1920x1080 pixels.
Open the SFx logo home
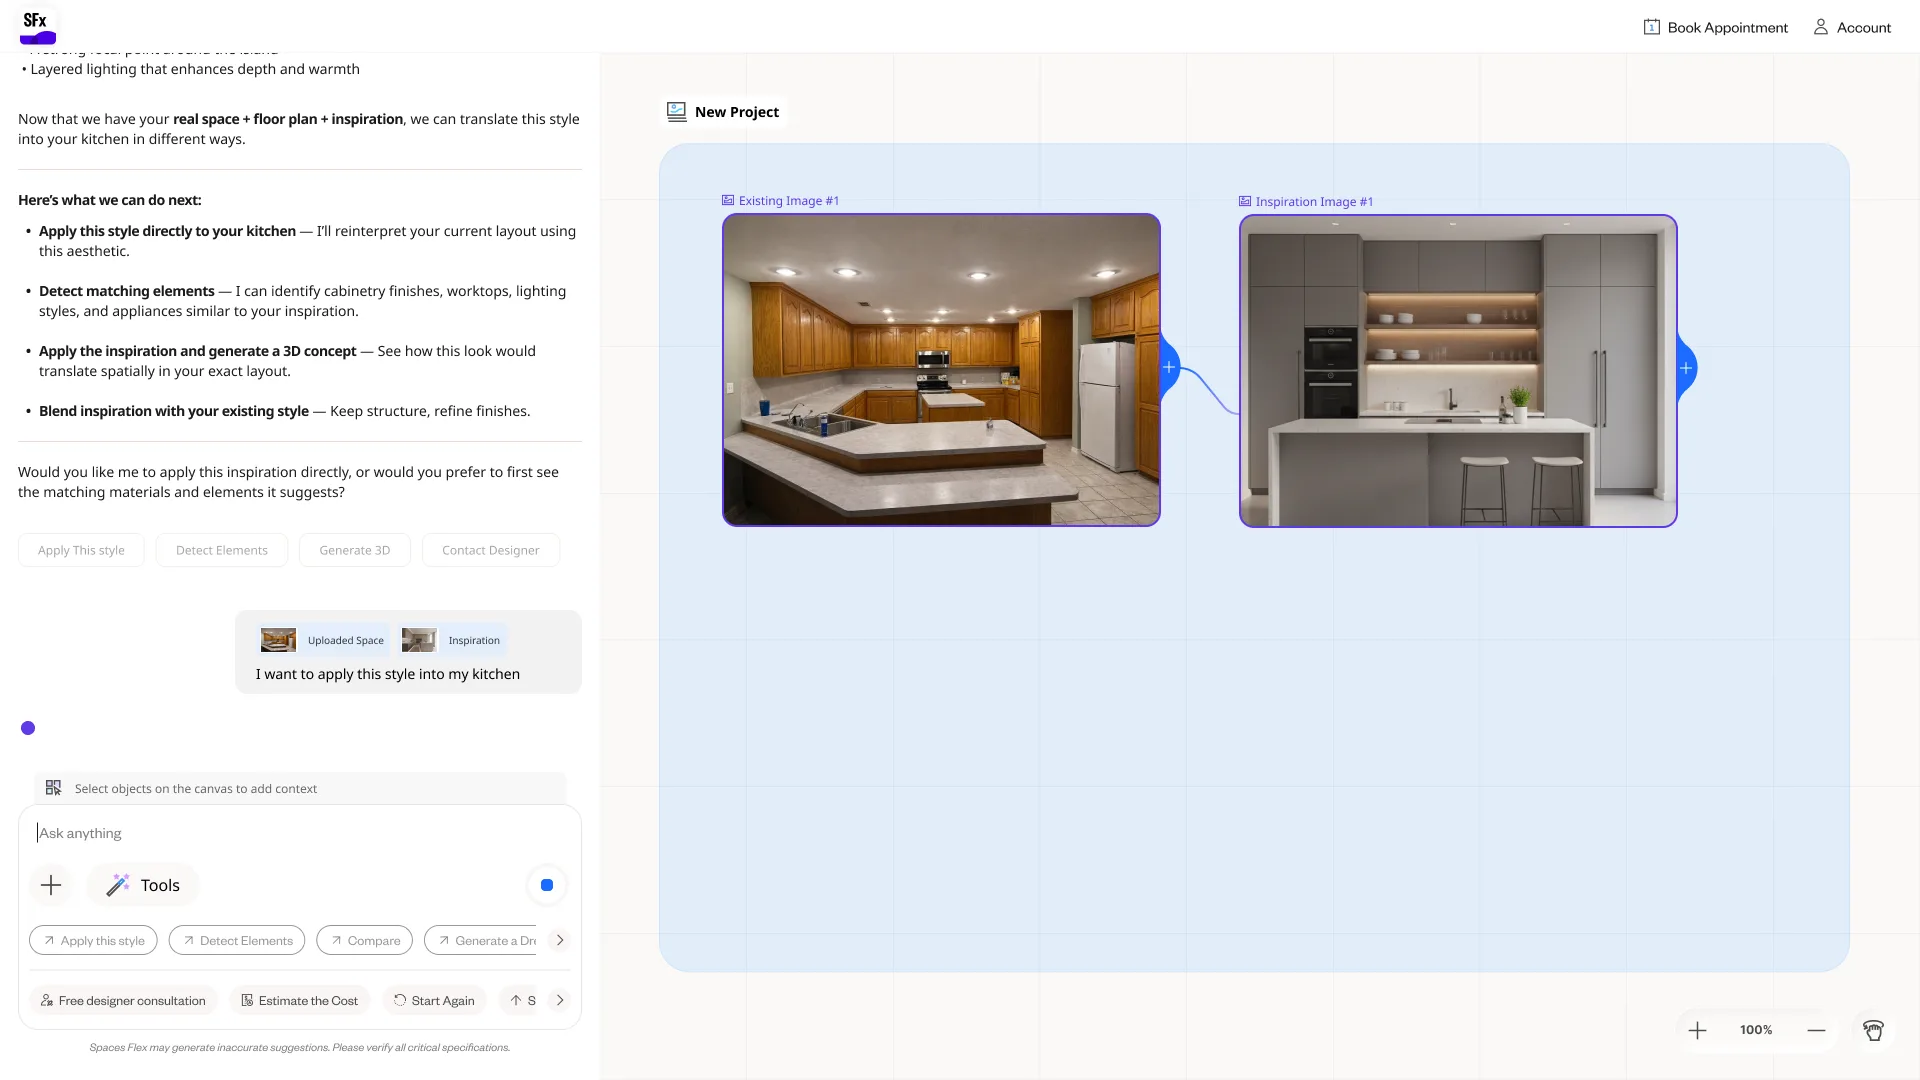pyautogui.click(x=38, y=26)
